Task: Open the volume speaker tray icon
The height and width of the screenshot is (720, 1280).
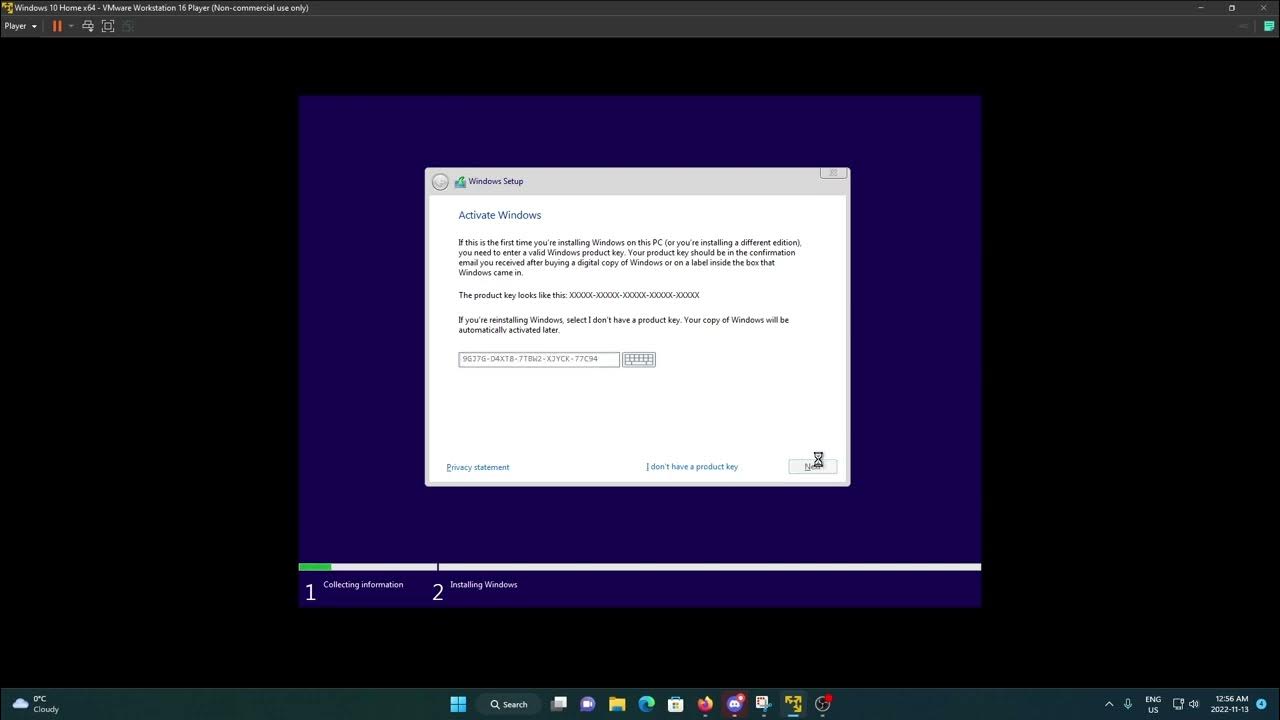Action: tap(1193, 704)
